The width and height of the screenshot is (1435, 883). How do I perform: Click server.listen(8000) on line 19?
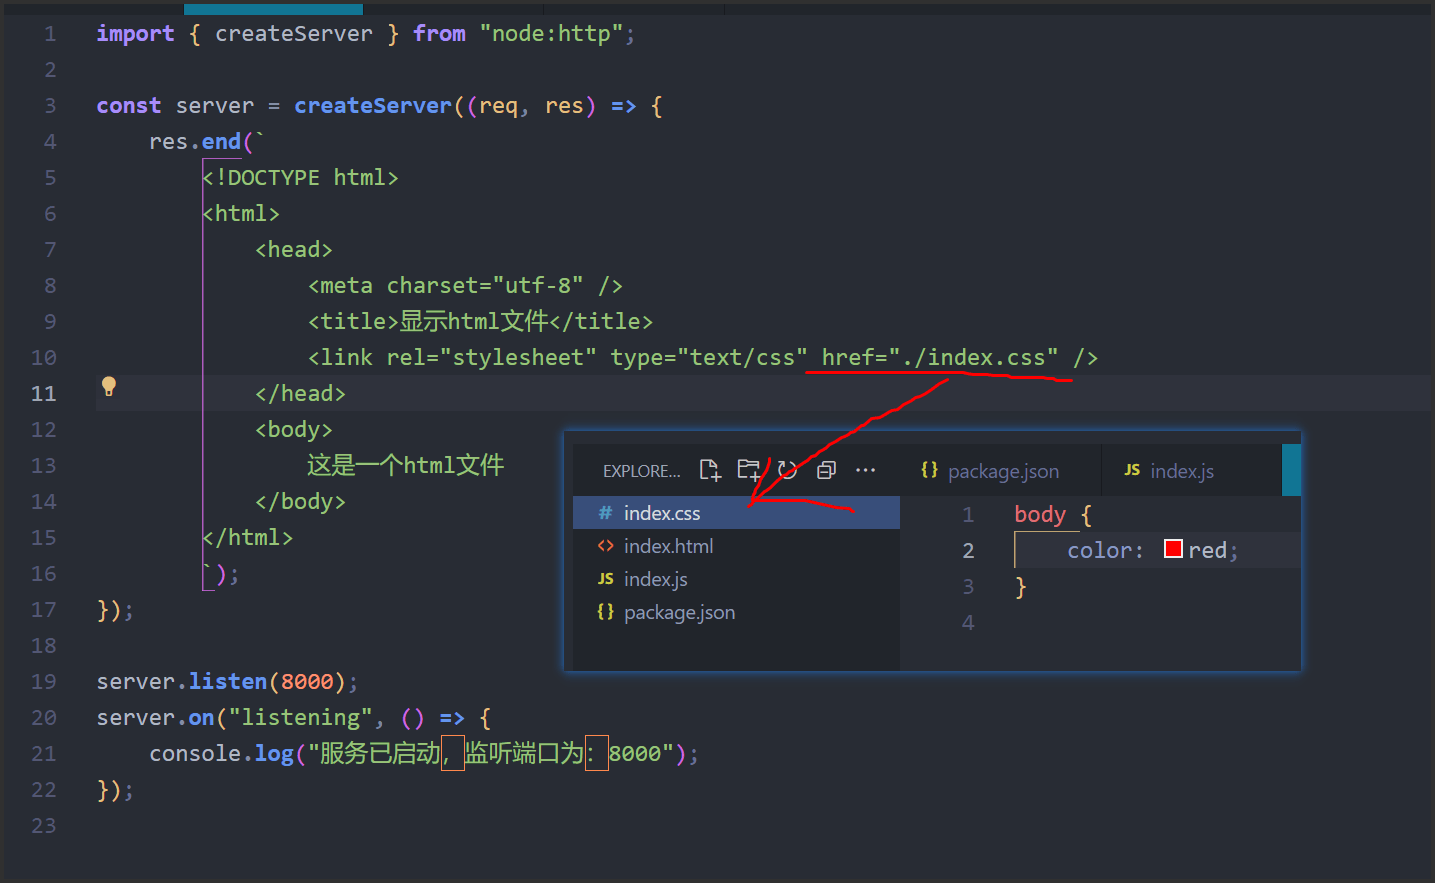click(227, 681)
